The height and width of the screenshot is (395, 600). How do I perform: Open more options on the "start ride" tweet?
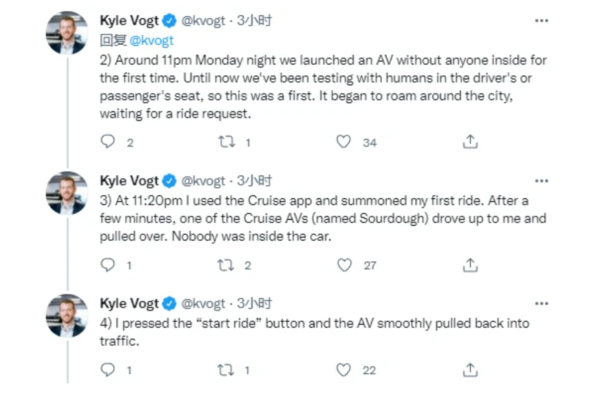pos(541,304)
